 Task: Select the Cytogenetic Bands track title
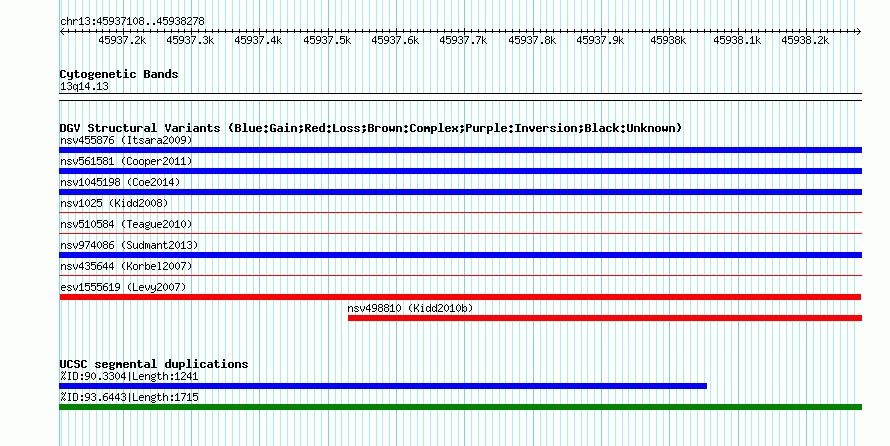119,74
